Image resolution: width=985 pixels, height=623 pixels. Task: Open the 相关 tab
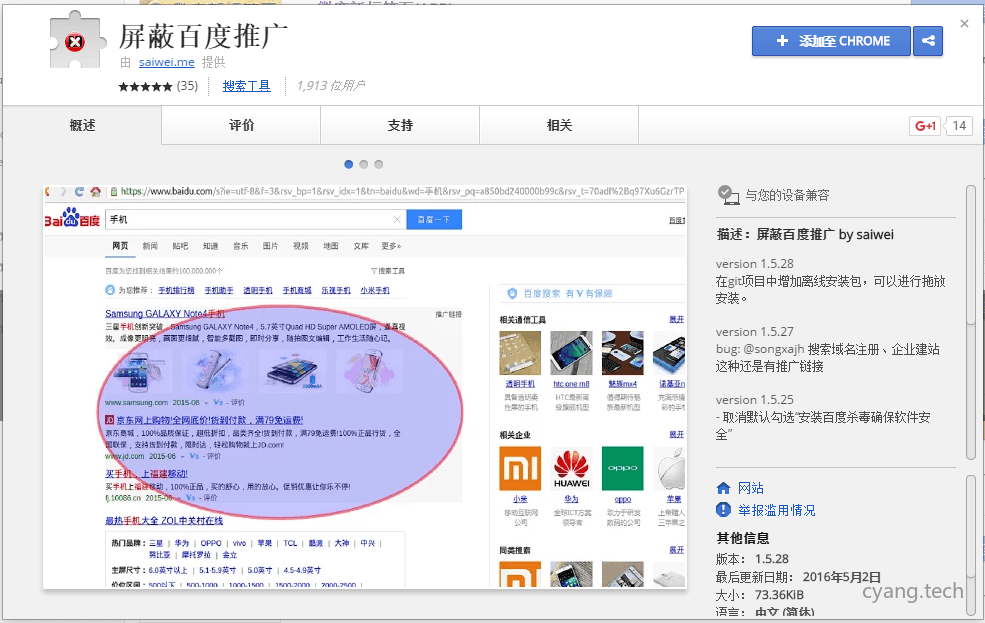point(559,125)
